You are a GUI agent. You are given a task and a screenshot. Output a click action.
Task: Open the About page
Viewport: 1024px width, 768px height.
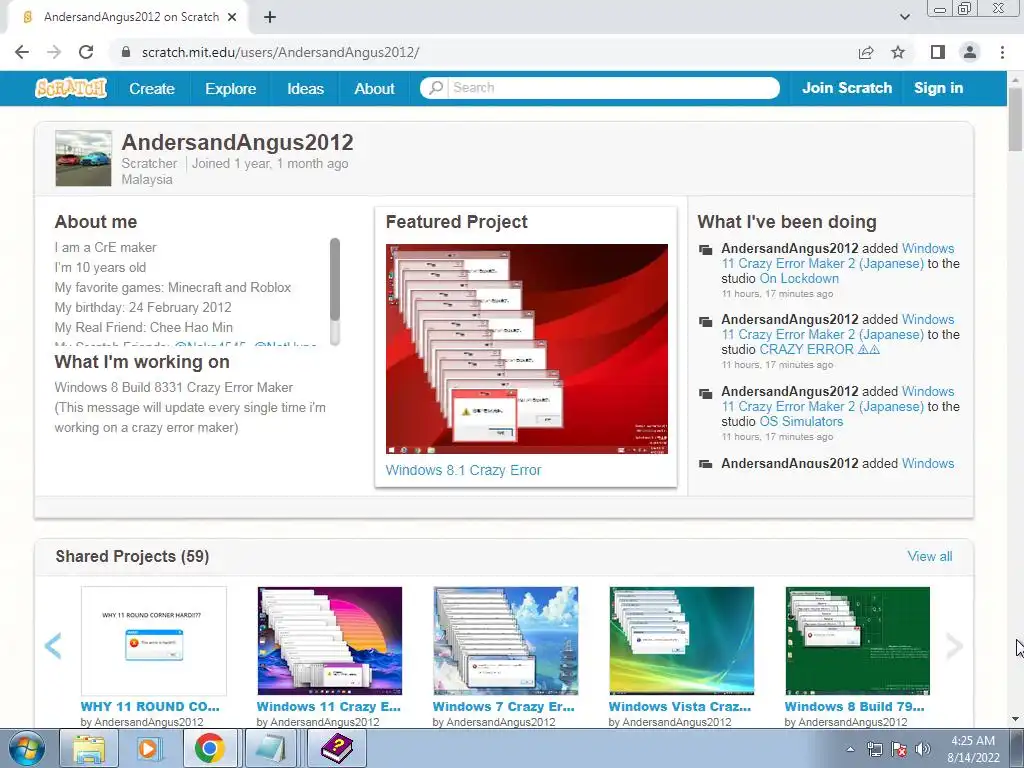click(374, 89)
